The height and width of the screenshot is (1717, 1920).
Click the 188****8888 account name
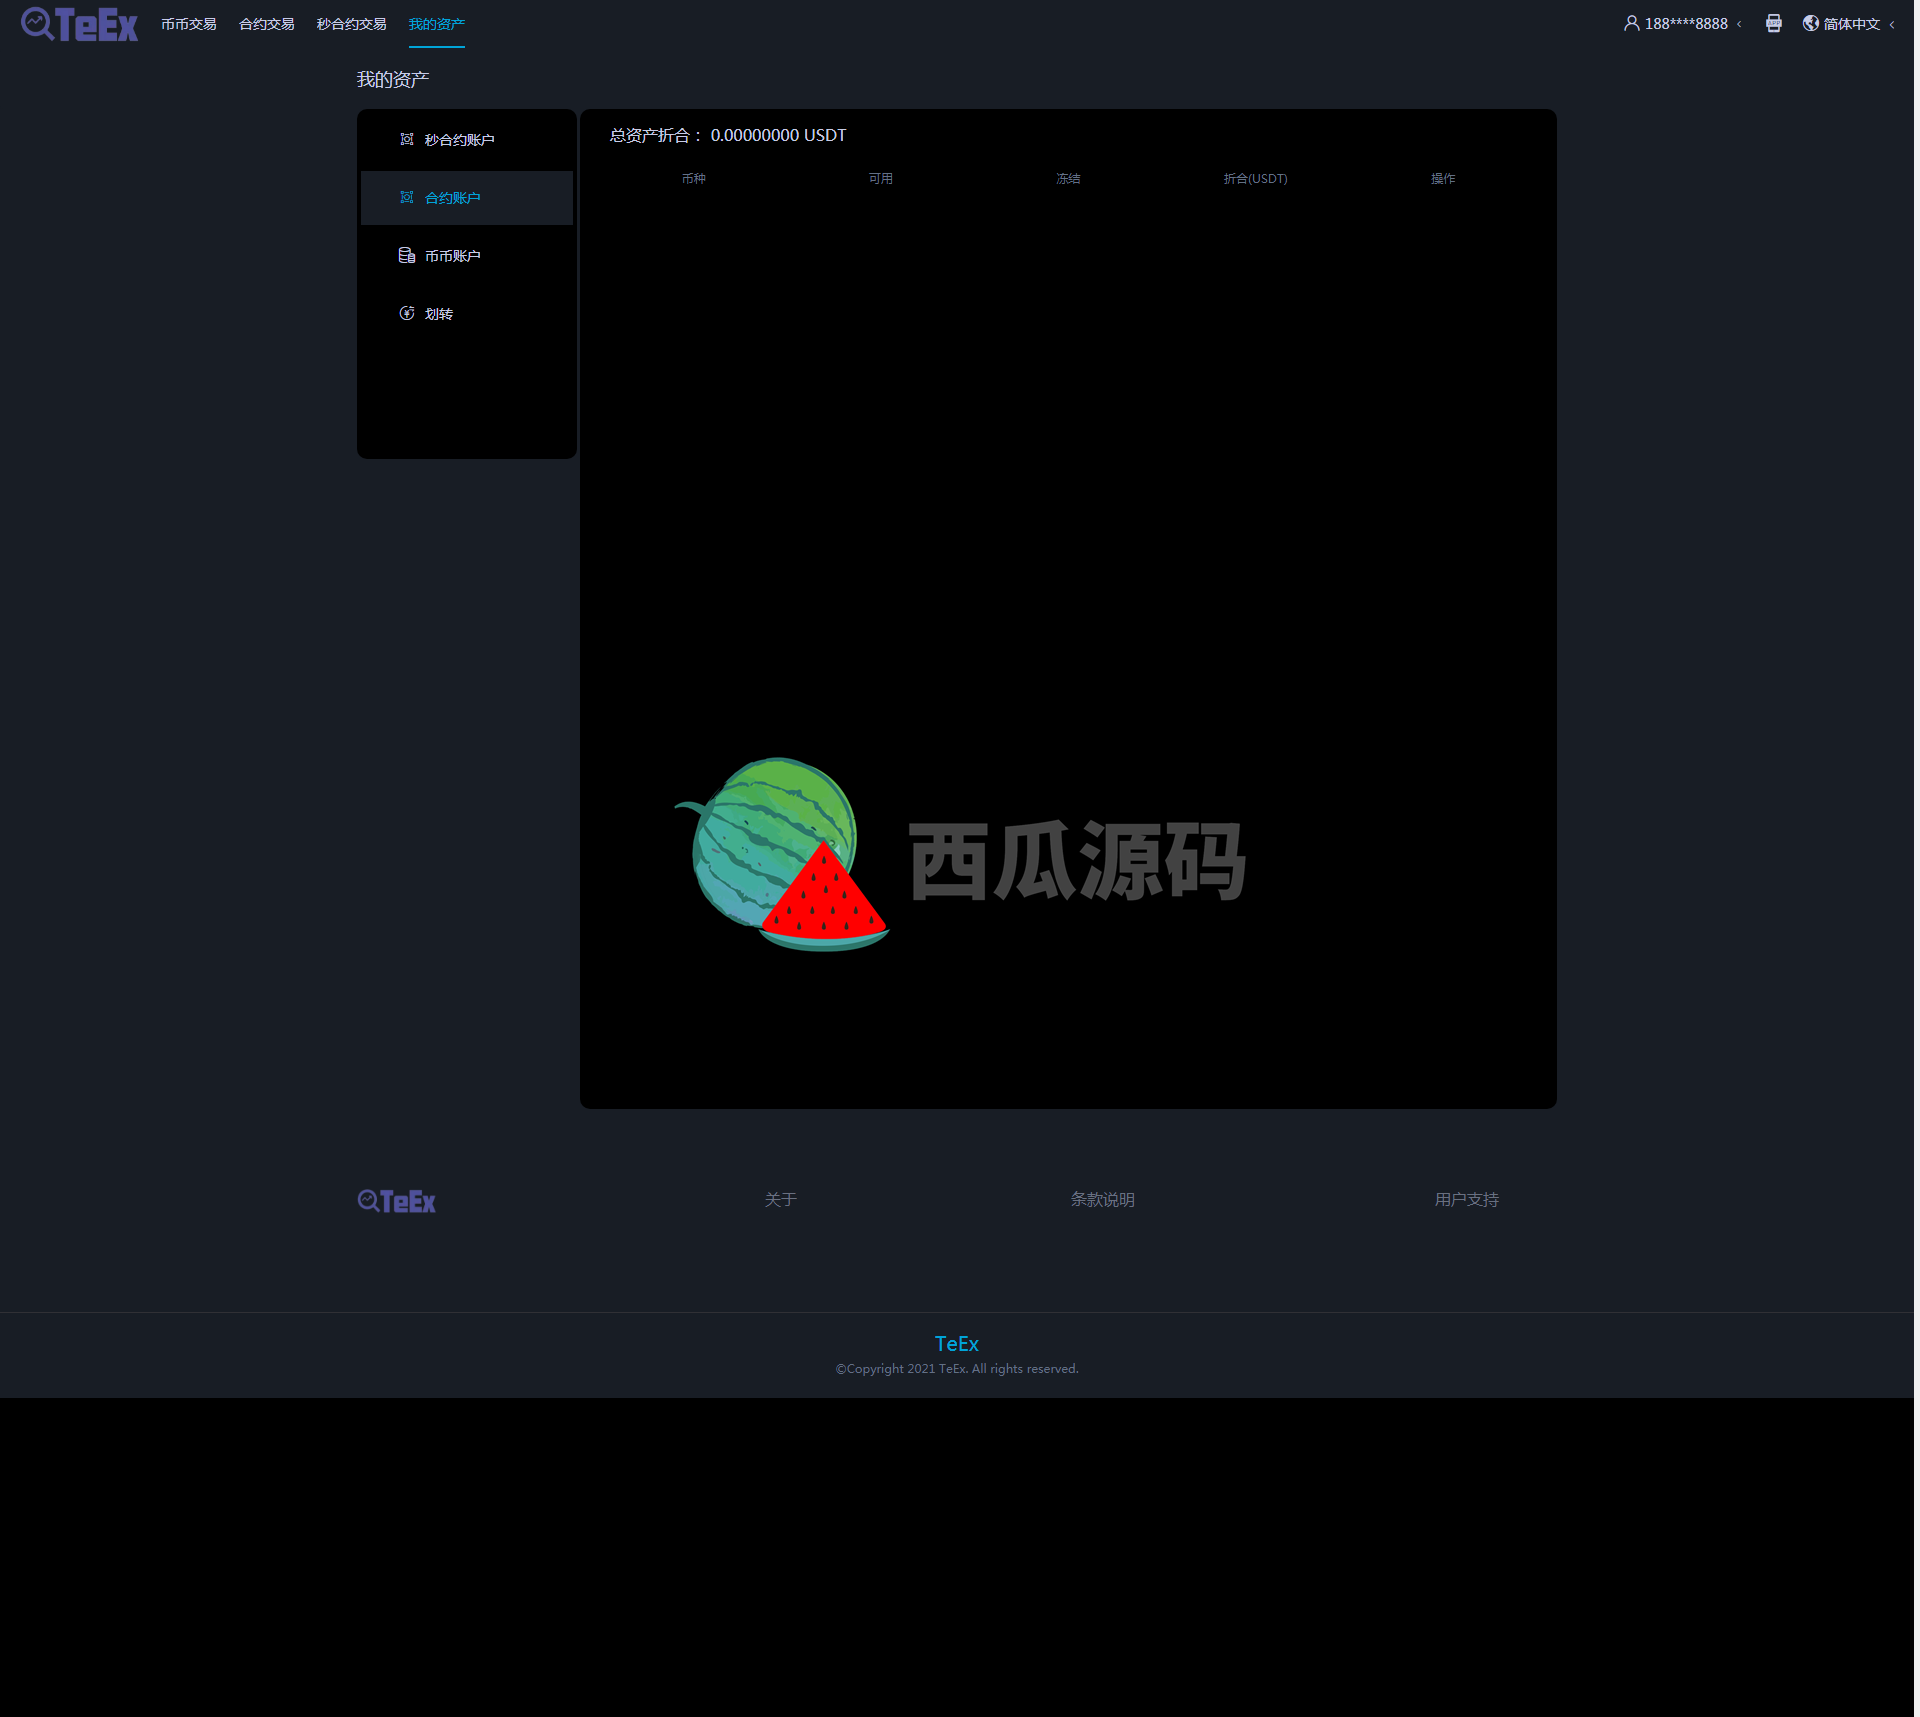pyautogui.click(x=1686, y=24)
